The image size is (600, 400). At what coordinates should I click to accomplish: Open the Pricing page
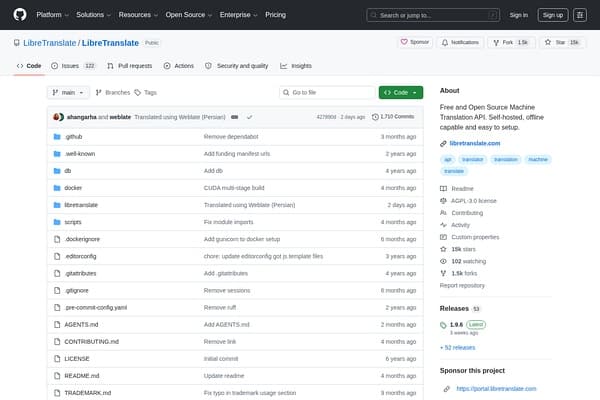276,15
